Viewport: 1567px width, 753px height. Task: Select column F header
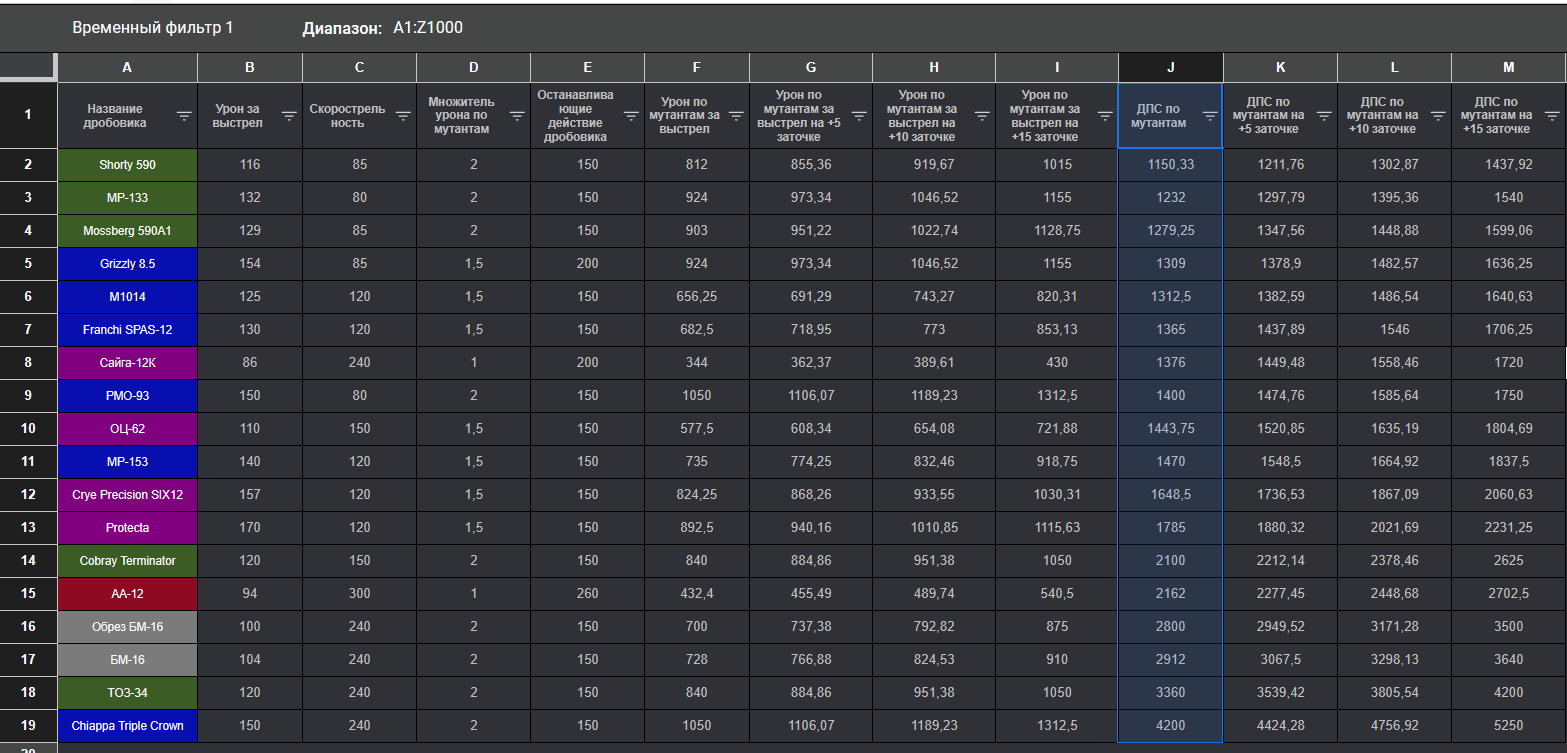click(x=696, y=68)
